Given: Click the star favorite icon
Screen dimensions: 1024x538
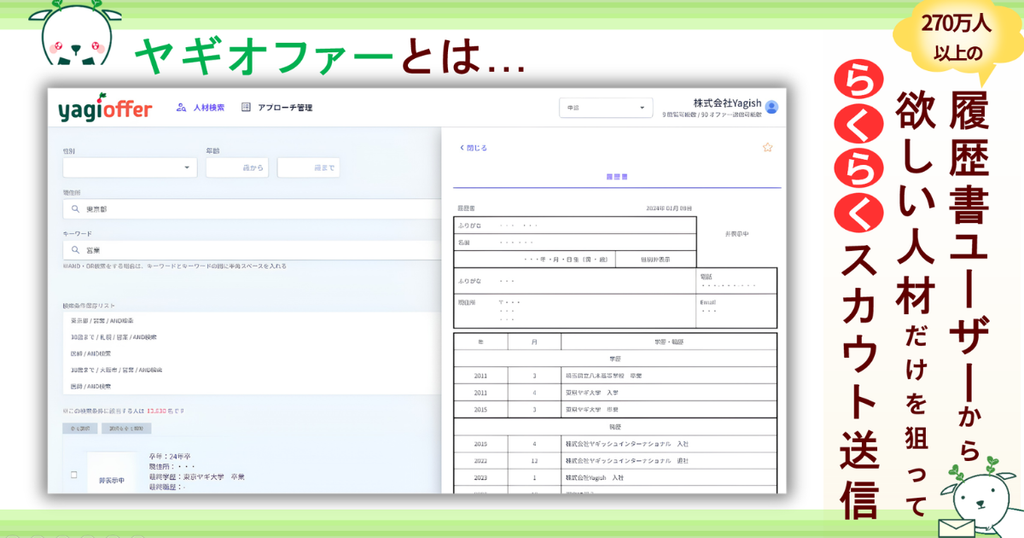Looking at the screenshot, I should point(767,148).
